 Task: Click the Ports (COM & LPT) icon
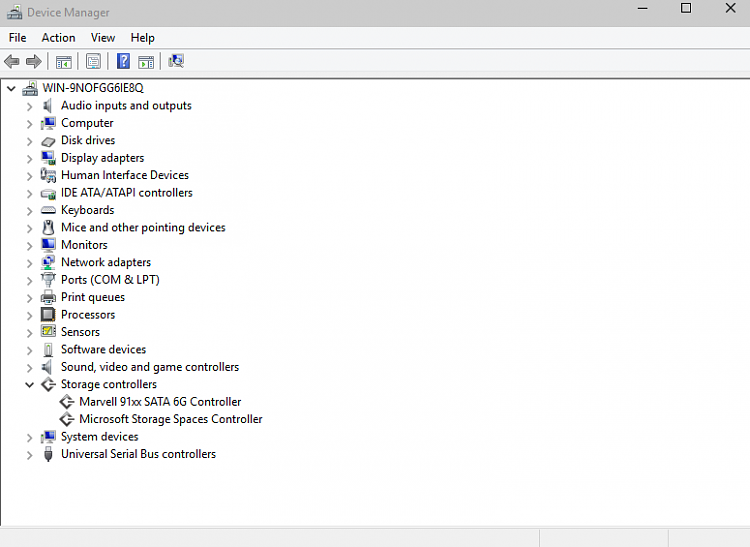tap(48, 280)
